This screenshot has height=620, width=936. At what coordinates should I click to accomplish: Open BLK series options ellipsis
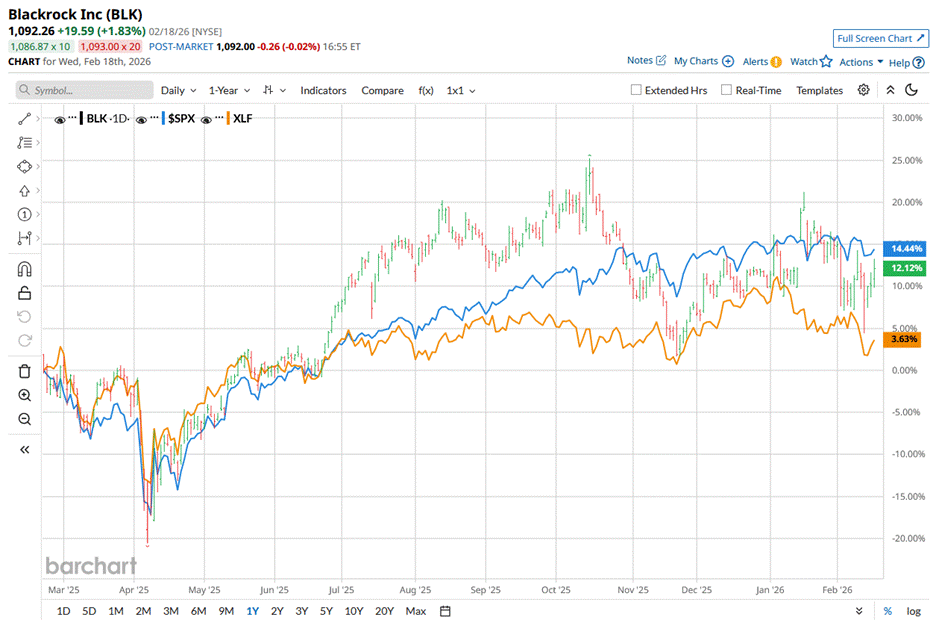point(72,117)
